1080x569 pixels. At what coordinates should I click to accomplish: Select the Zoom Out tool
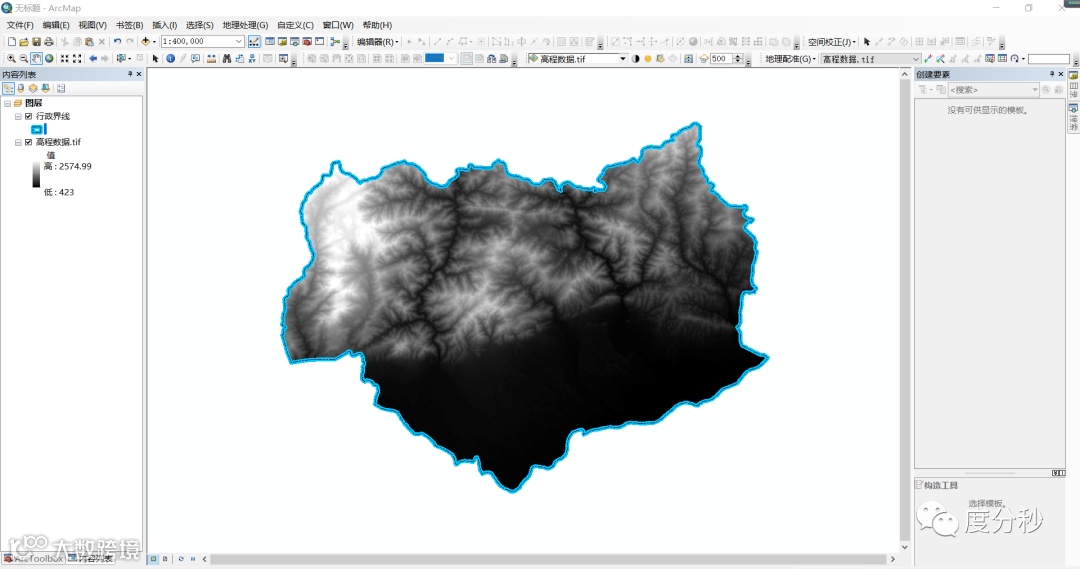tap(23, 59)
